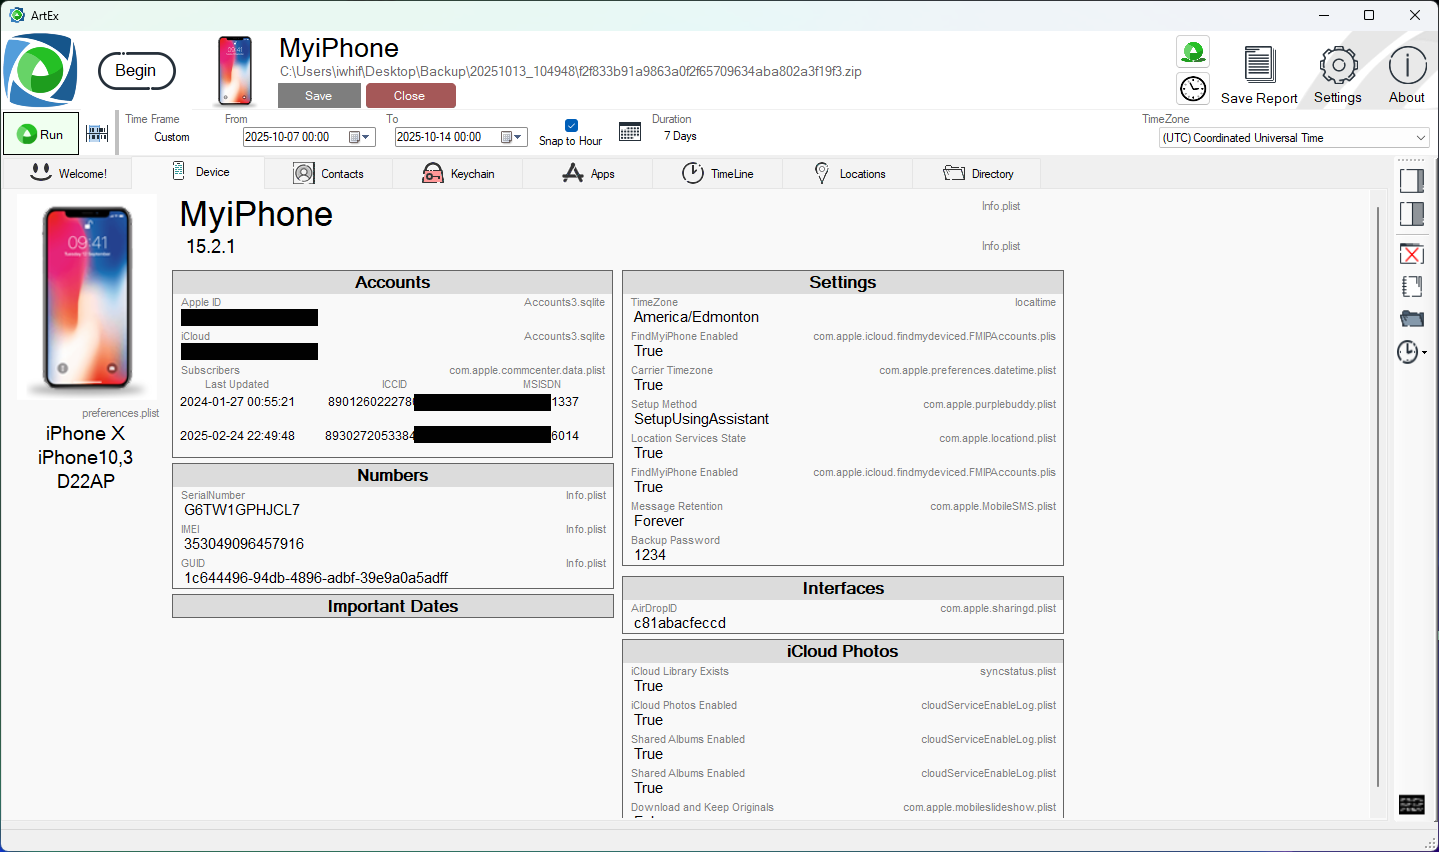Viewport: 1439px width, 852px height.
Task: Click the dark folder icon in right sidebar
Action: (x=1411, y=319)
